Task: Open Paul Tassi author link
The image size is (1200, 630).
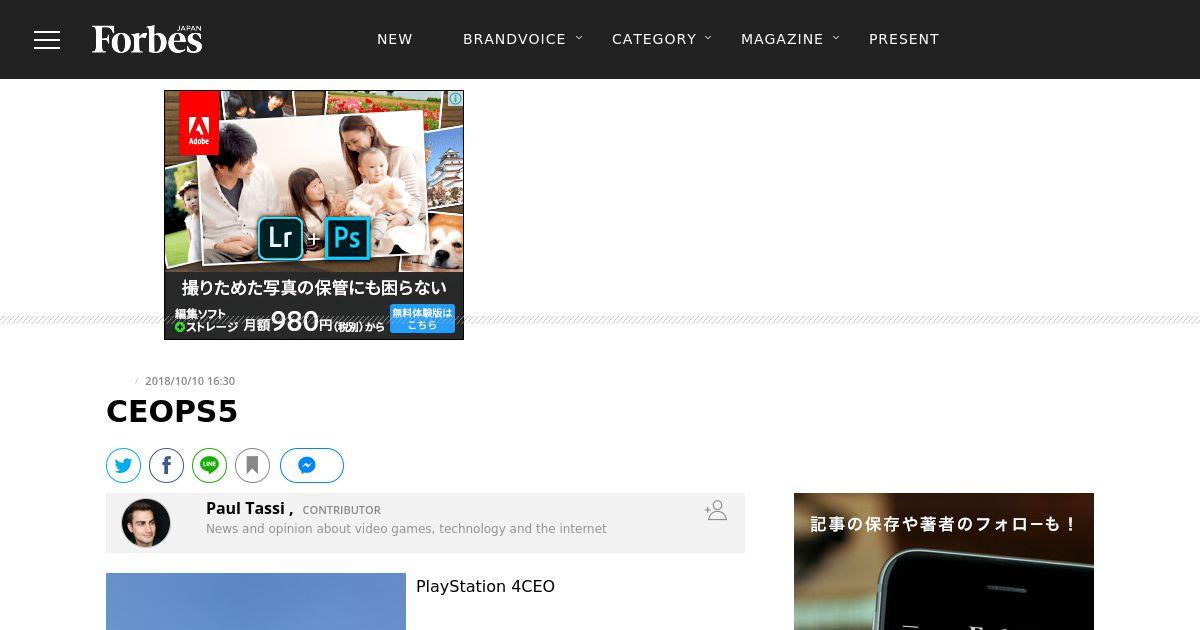Action: [246, 508]
